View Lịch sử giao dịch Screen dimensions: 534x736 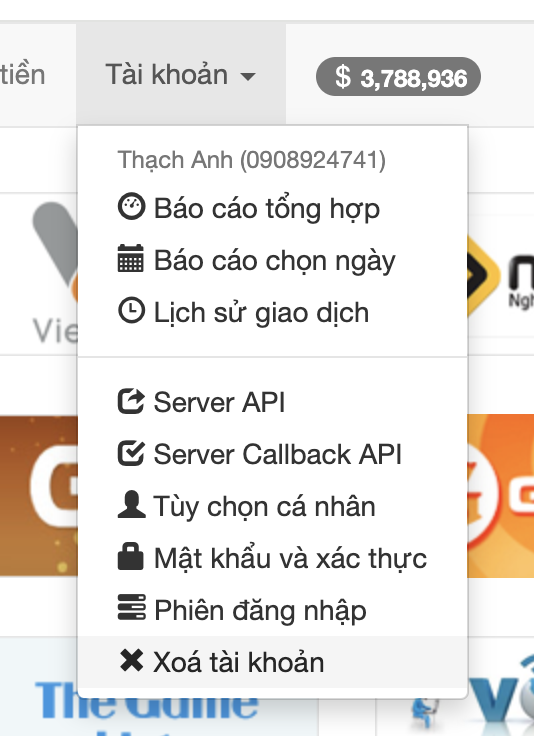pyautogui.click(x=272, y=312)
